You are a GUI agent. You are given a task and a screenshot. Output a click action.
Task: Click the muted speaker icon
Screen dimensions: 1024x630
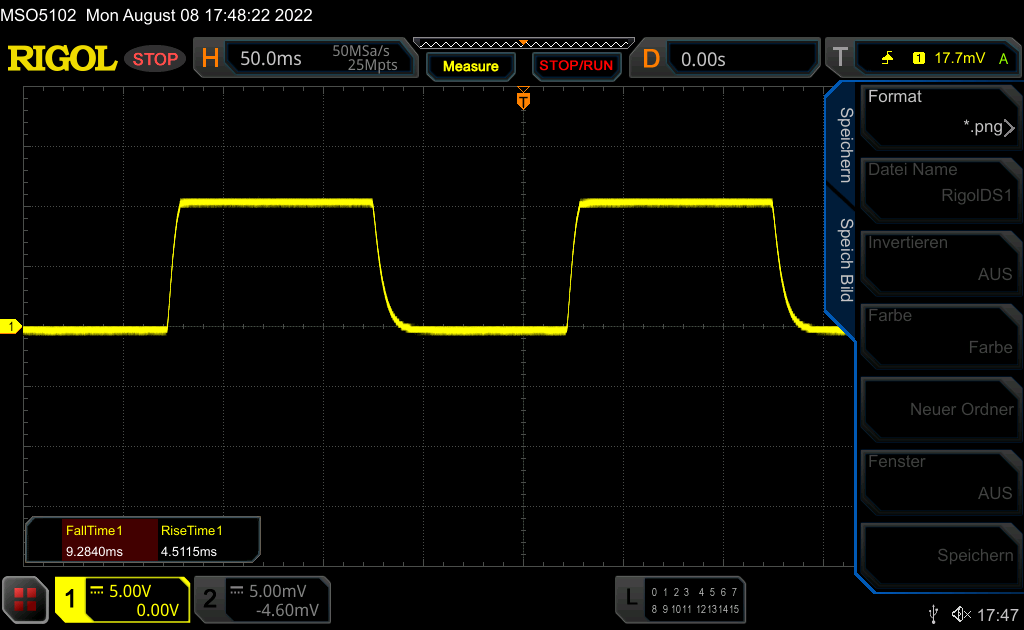pyautogui.click(x=961, y=613)
